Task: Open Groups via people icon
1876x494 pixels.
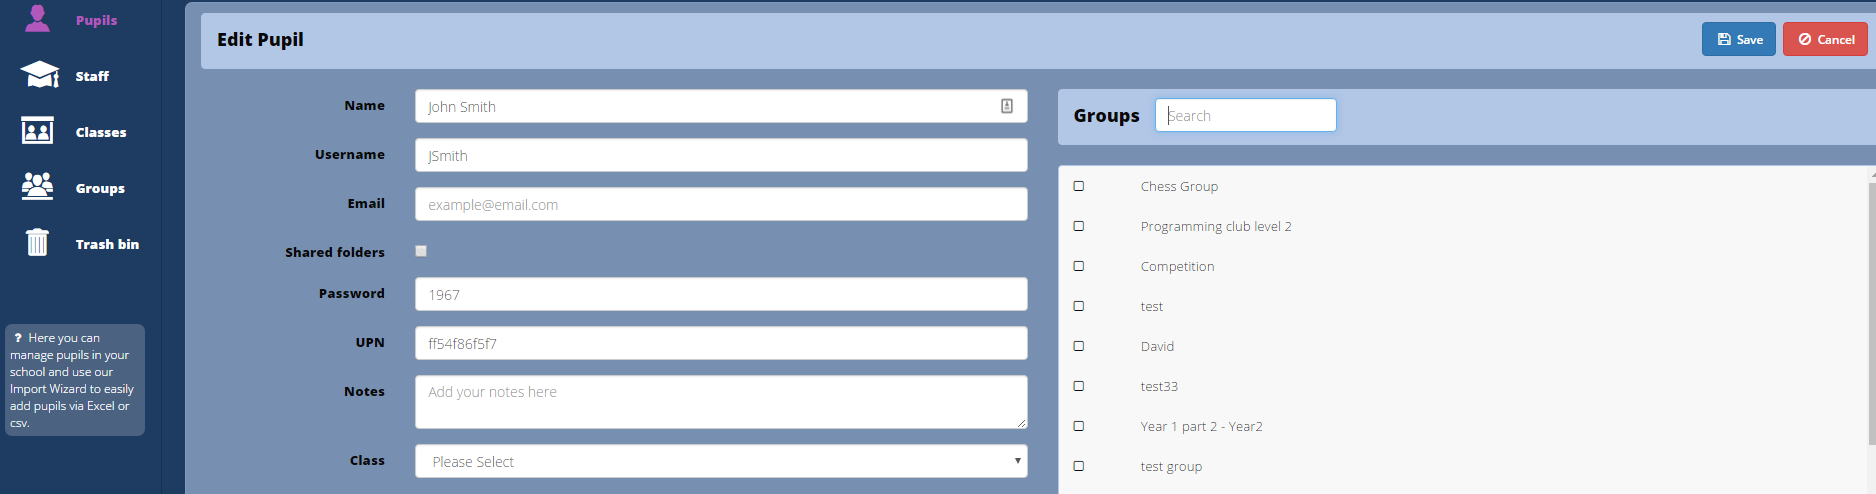Action: click(x=38, y=187)
